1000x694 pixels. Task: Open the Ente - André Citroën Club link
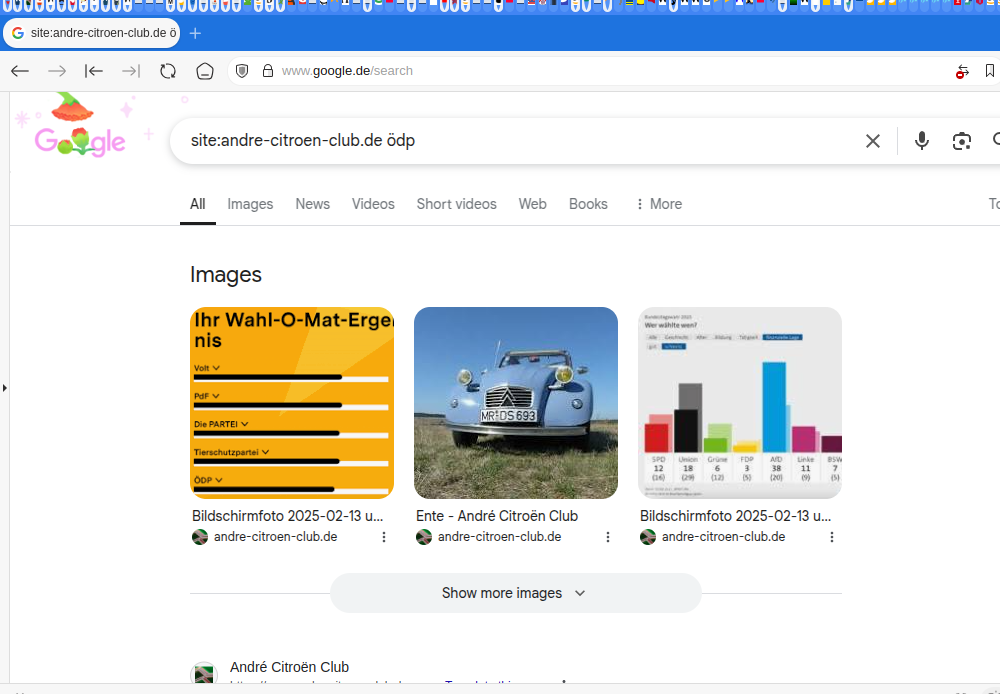(497, 516)
